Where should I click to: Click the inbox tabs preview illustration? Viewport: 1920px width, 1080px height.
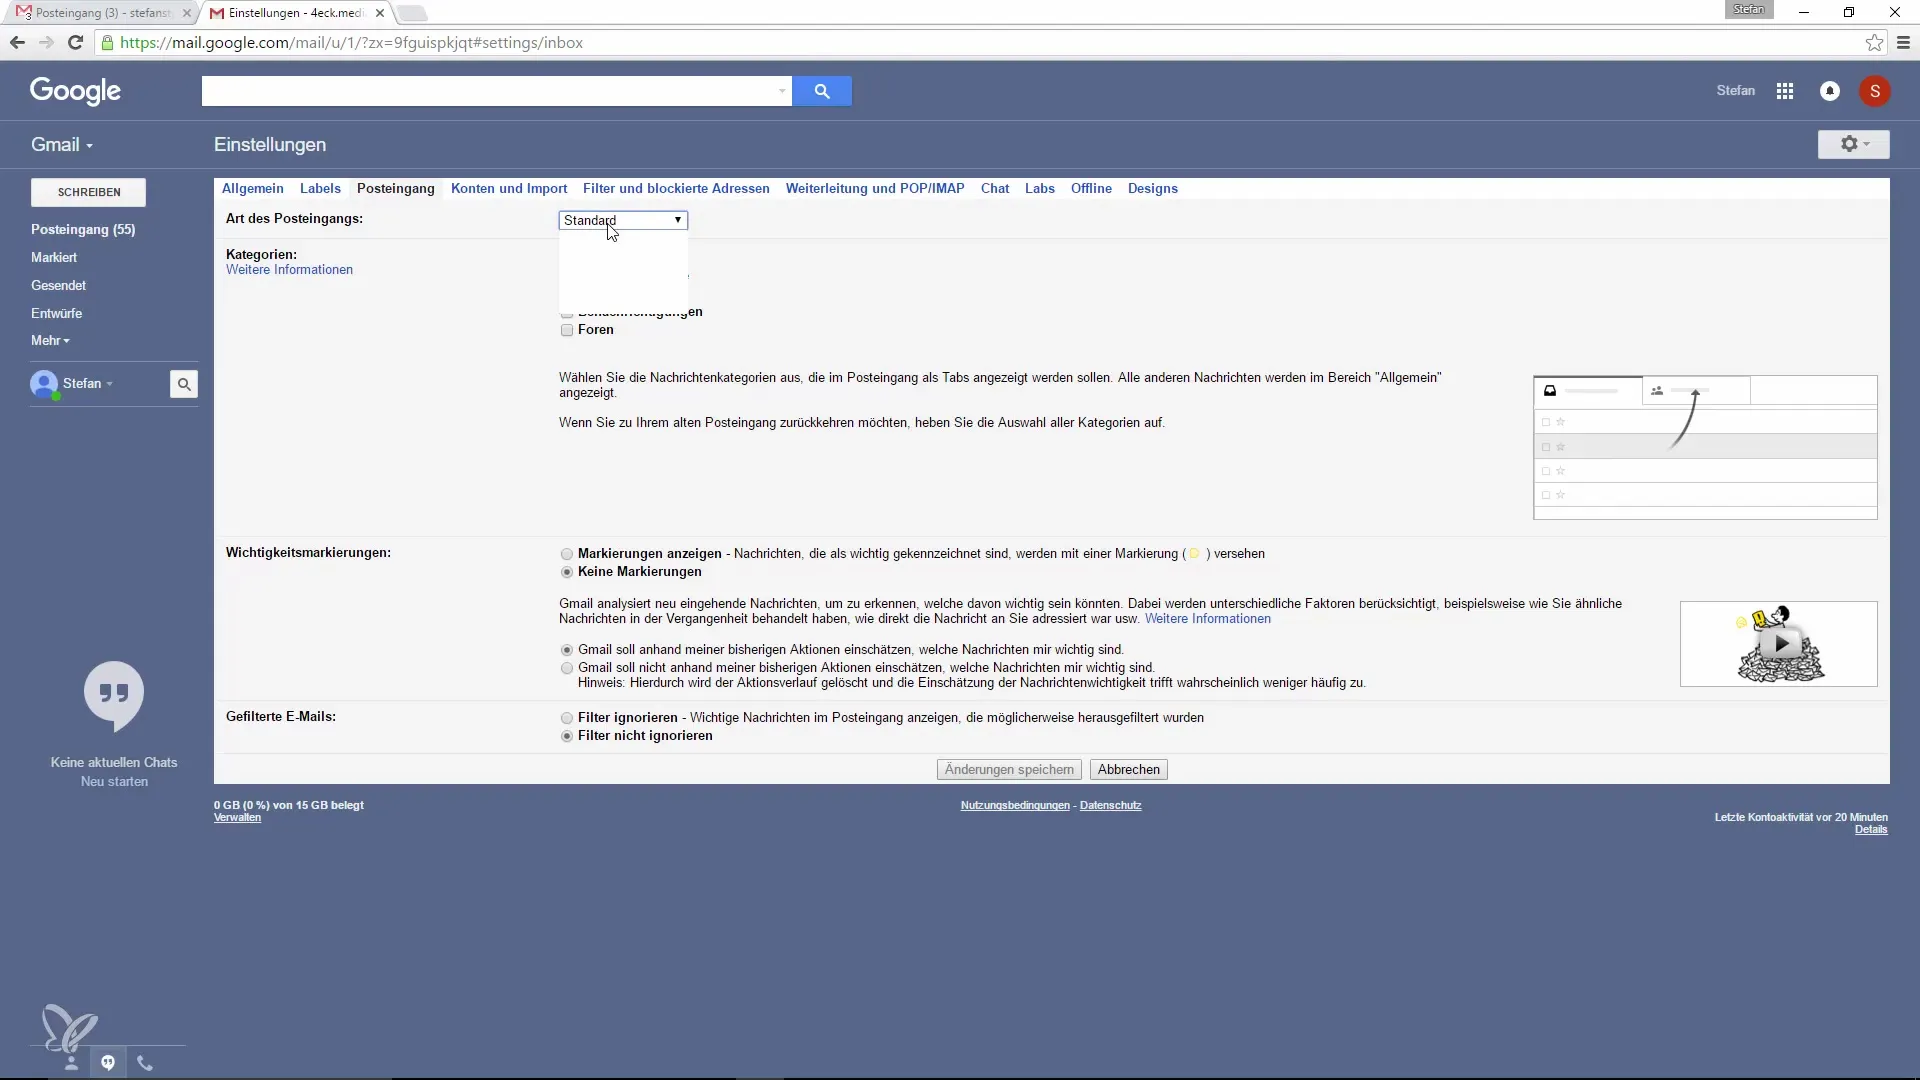[x=1705, y=447]
